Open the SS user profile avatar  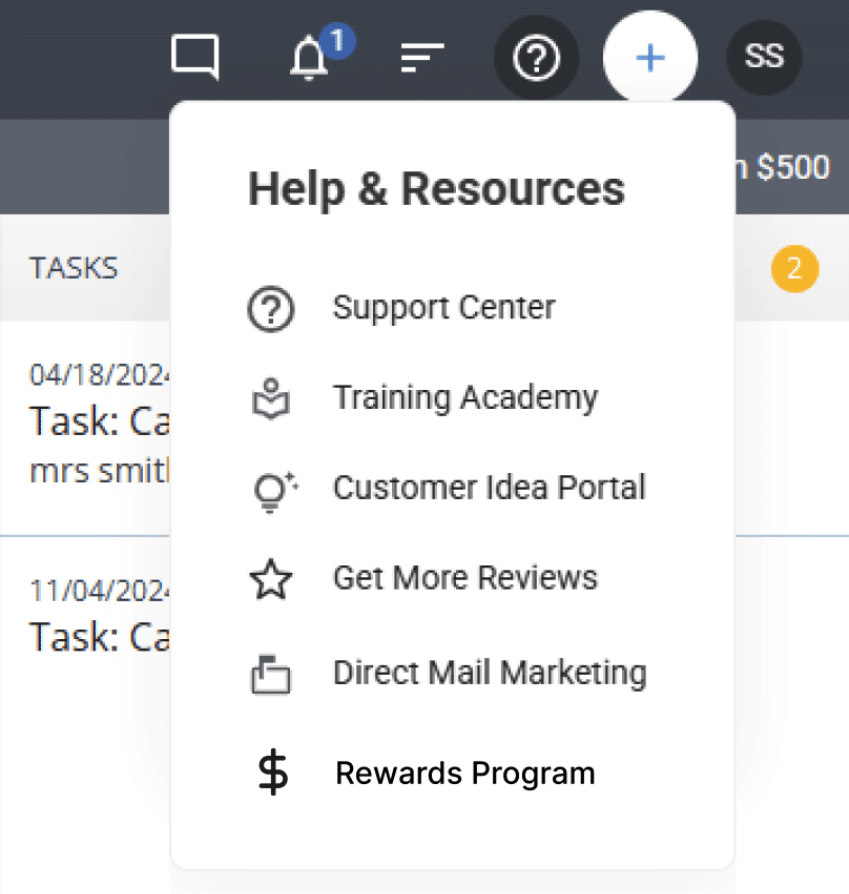tap(764, 57)
